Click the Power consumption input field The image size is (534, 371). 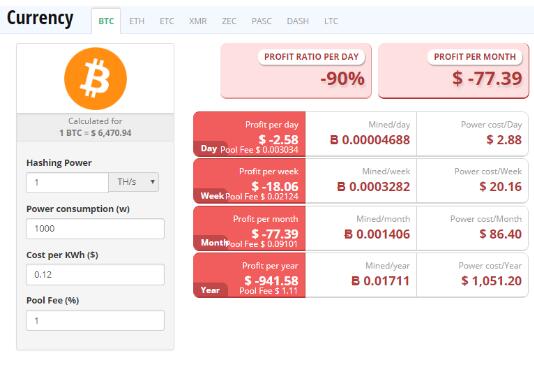(95, 228)
